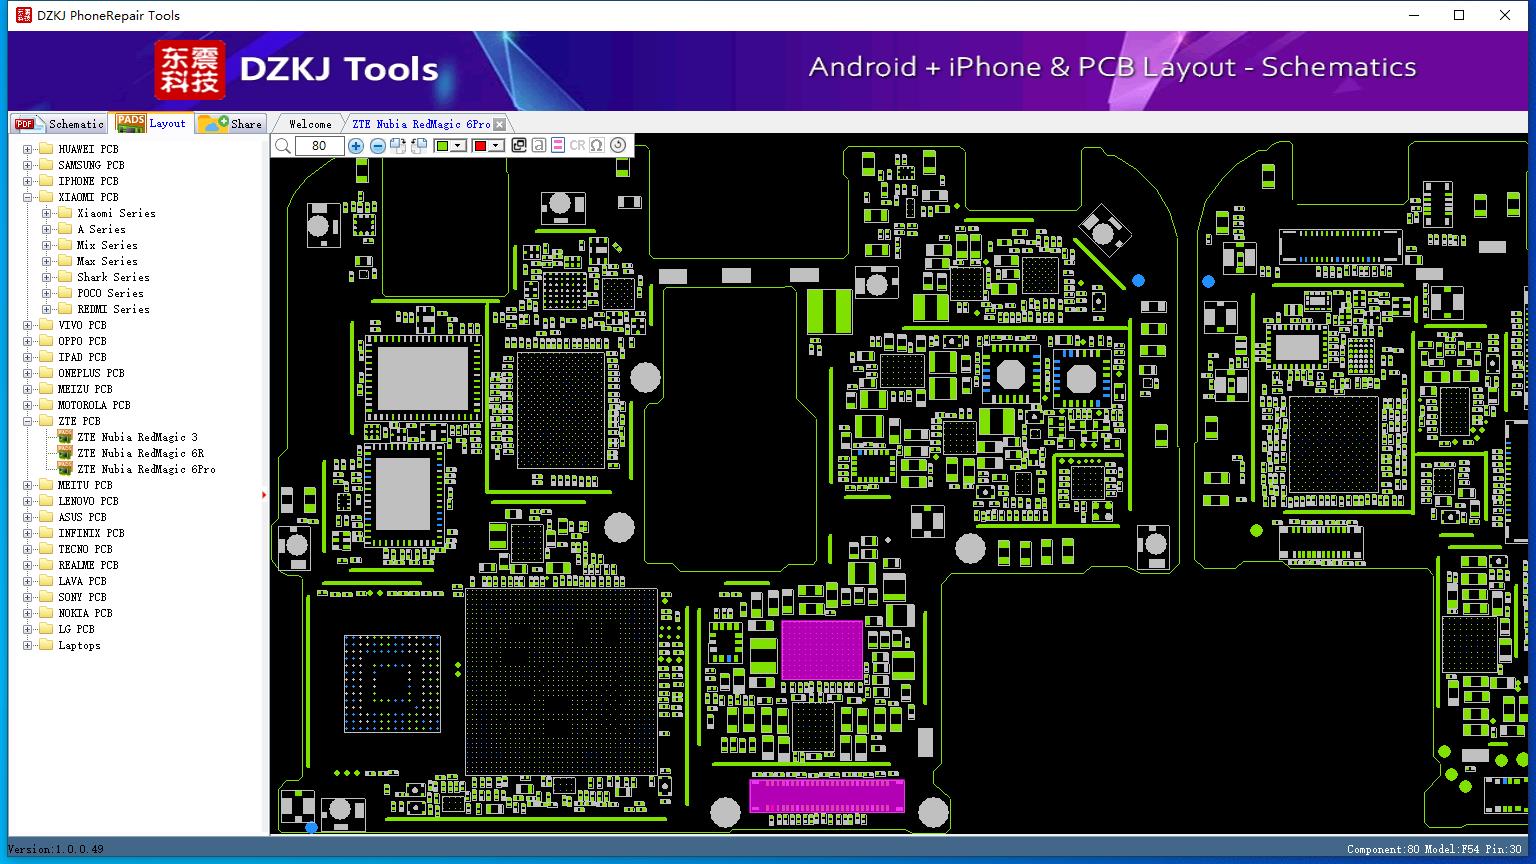Click the folder icon next to SONY PCB
1536x864 pixels.
[45, 597]
